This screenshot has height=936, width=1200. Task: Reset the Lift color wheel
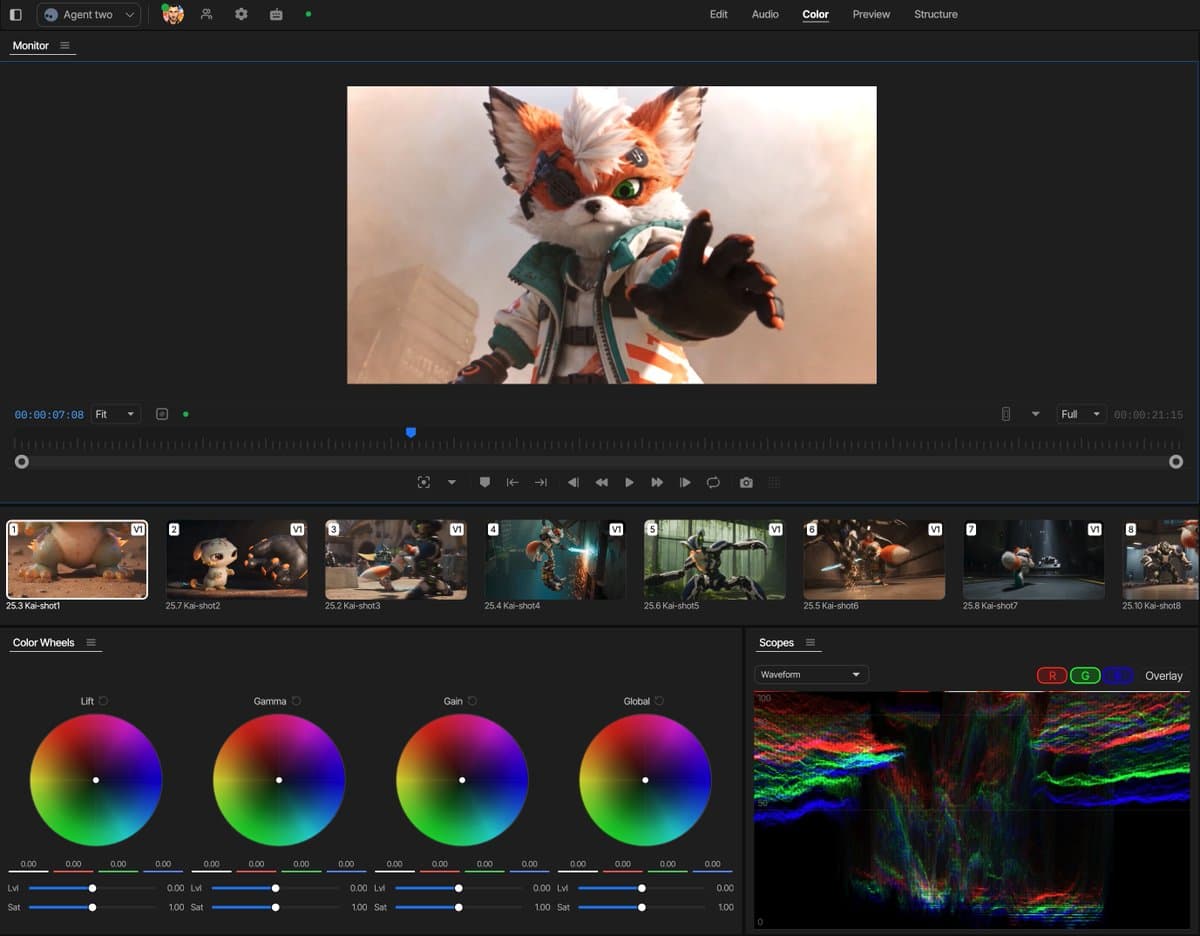(x=103, y=701)
